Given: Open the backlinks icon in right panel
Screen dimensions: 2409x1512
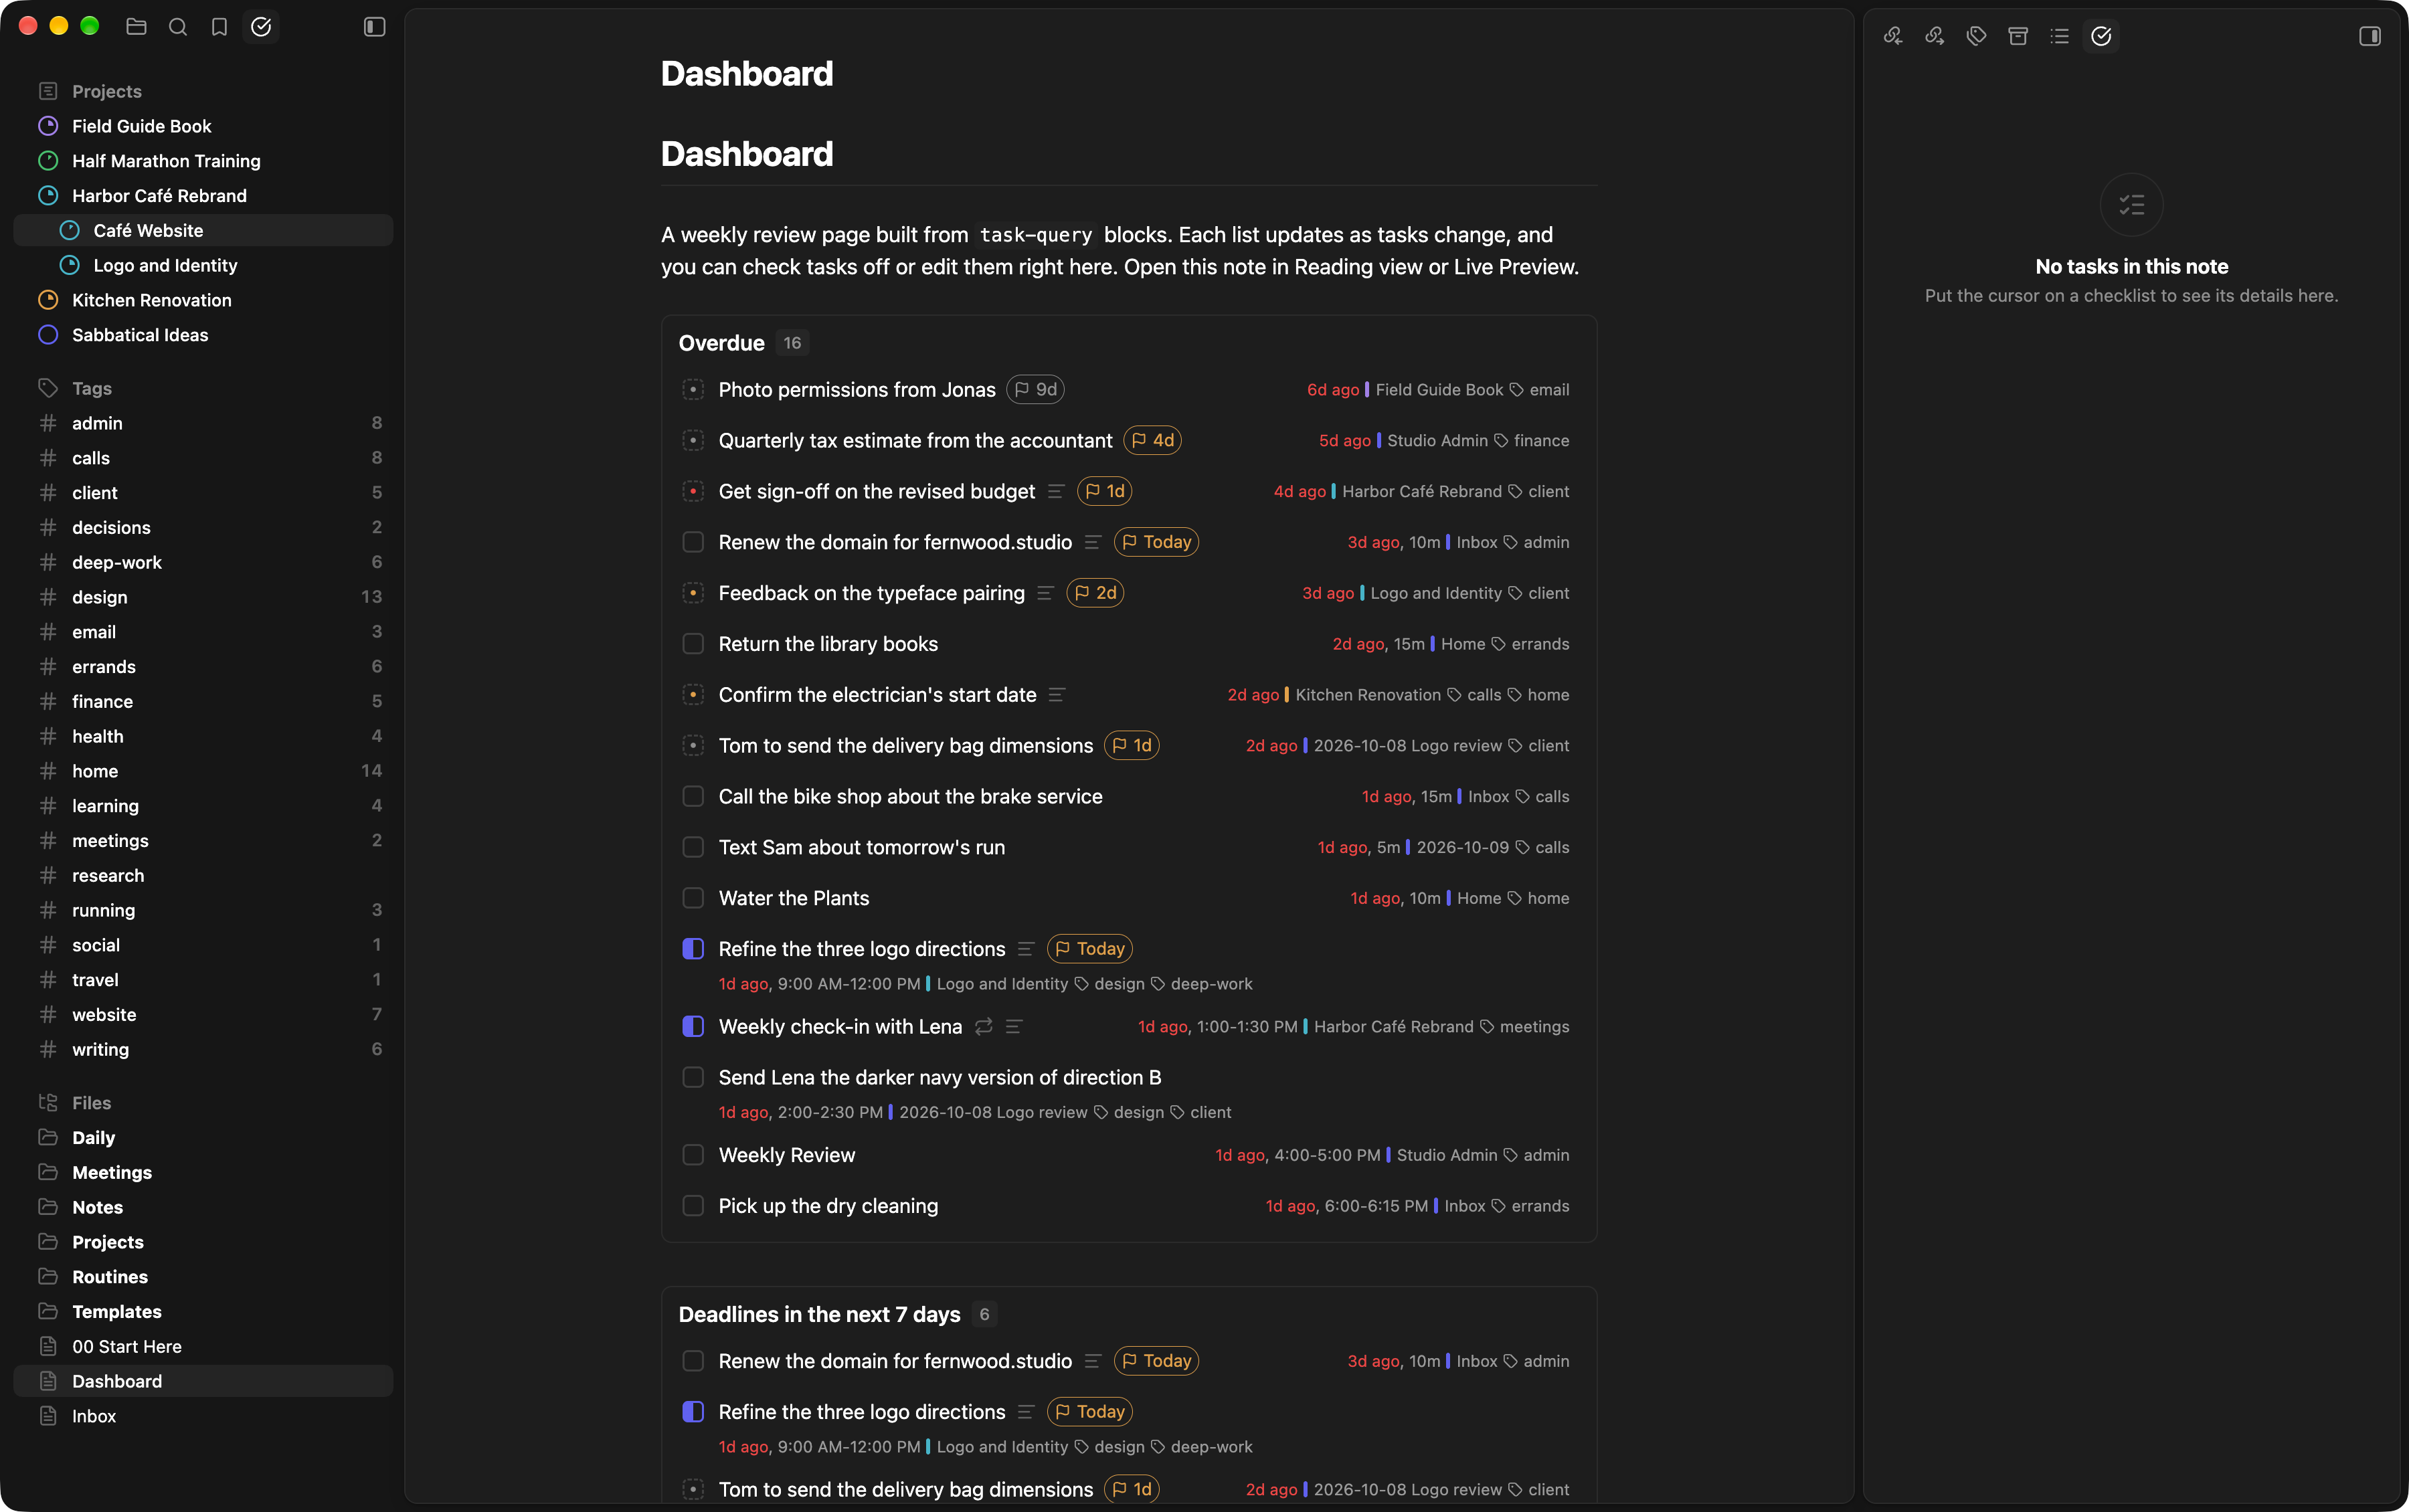Looking at the screenshot, I should click(1893, 36).
